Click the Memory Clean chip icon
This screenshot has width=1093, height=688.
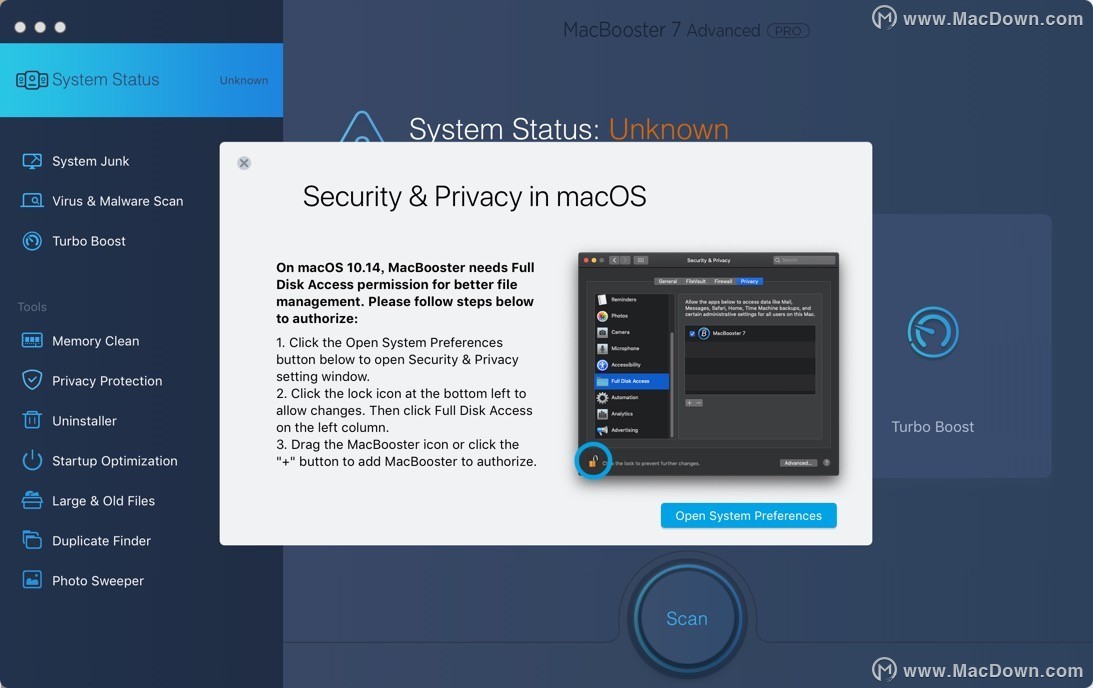point(32,341)
